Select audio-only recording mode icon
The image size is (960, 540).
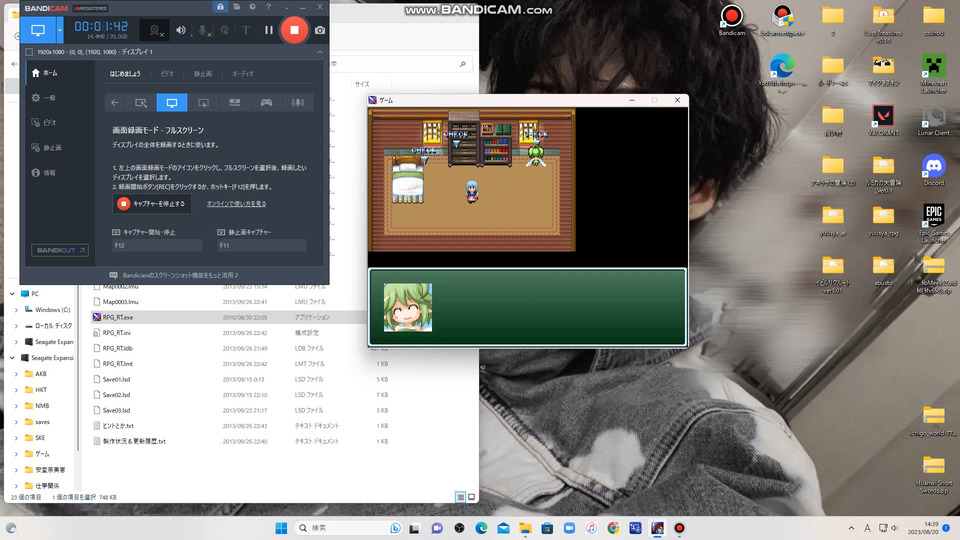[x=298, y=103]
